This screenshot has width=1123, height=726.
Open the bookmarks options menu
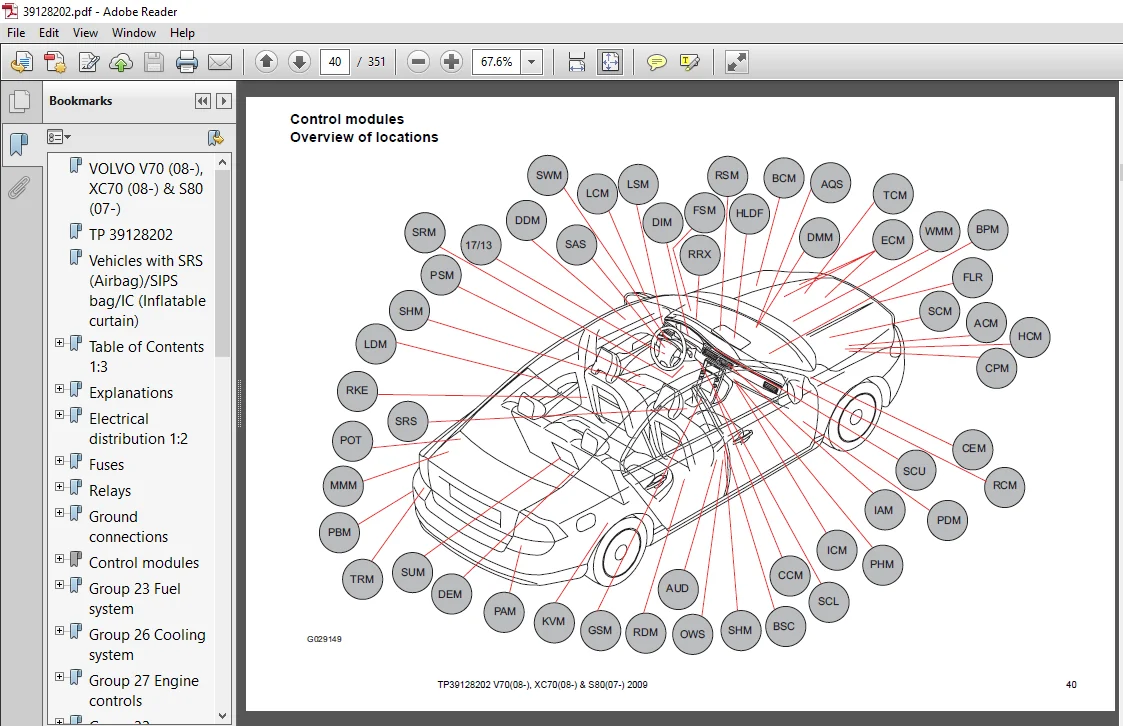tap(59, 137)
